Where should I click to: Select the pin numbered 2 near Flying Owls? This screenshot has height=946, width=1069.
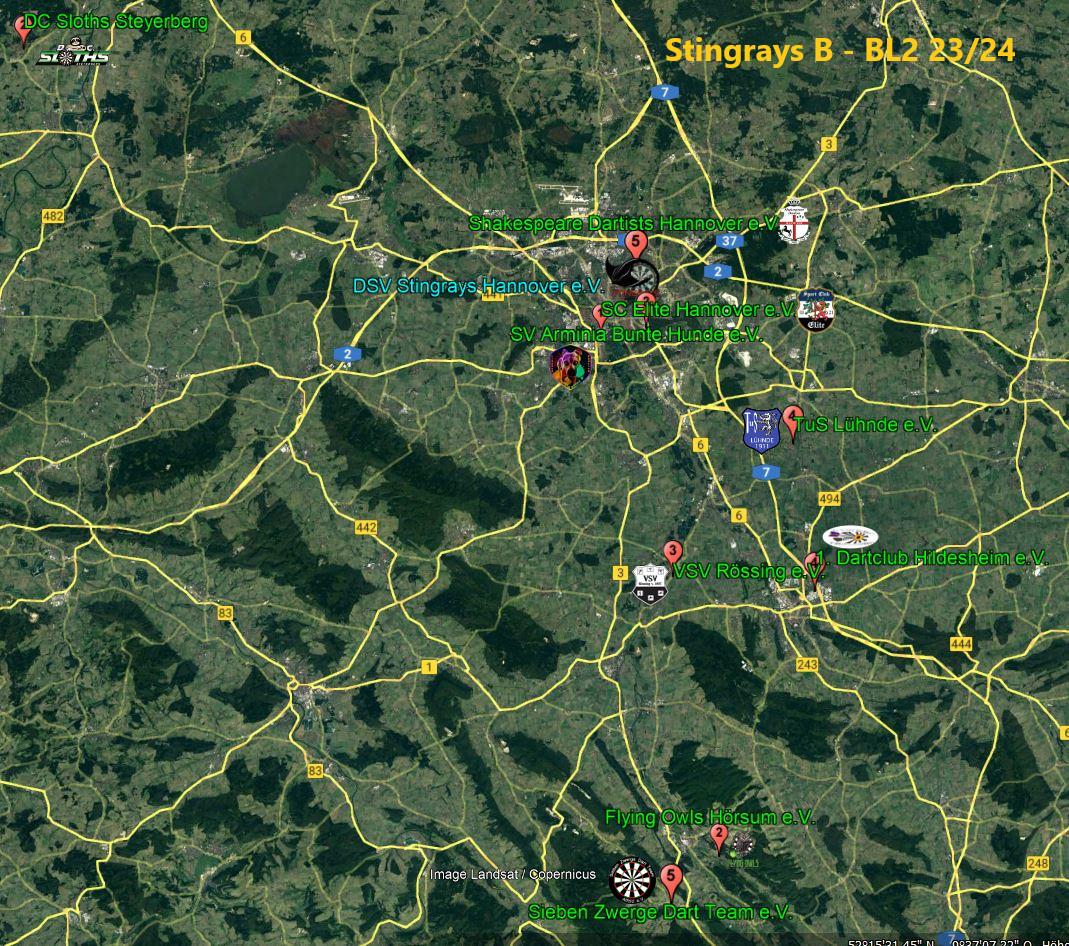tap(719, 834)
